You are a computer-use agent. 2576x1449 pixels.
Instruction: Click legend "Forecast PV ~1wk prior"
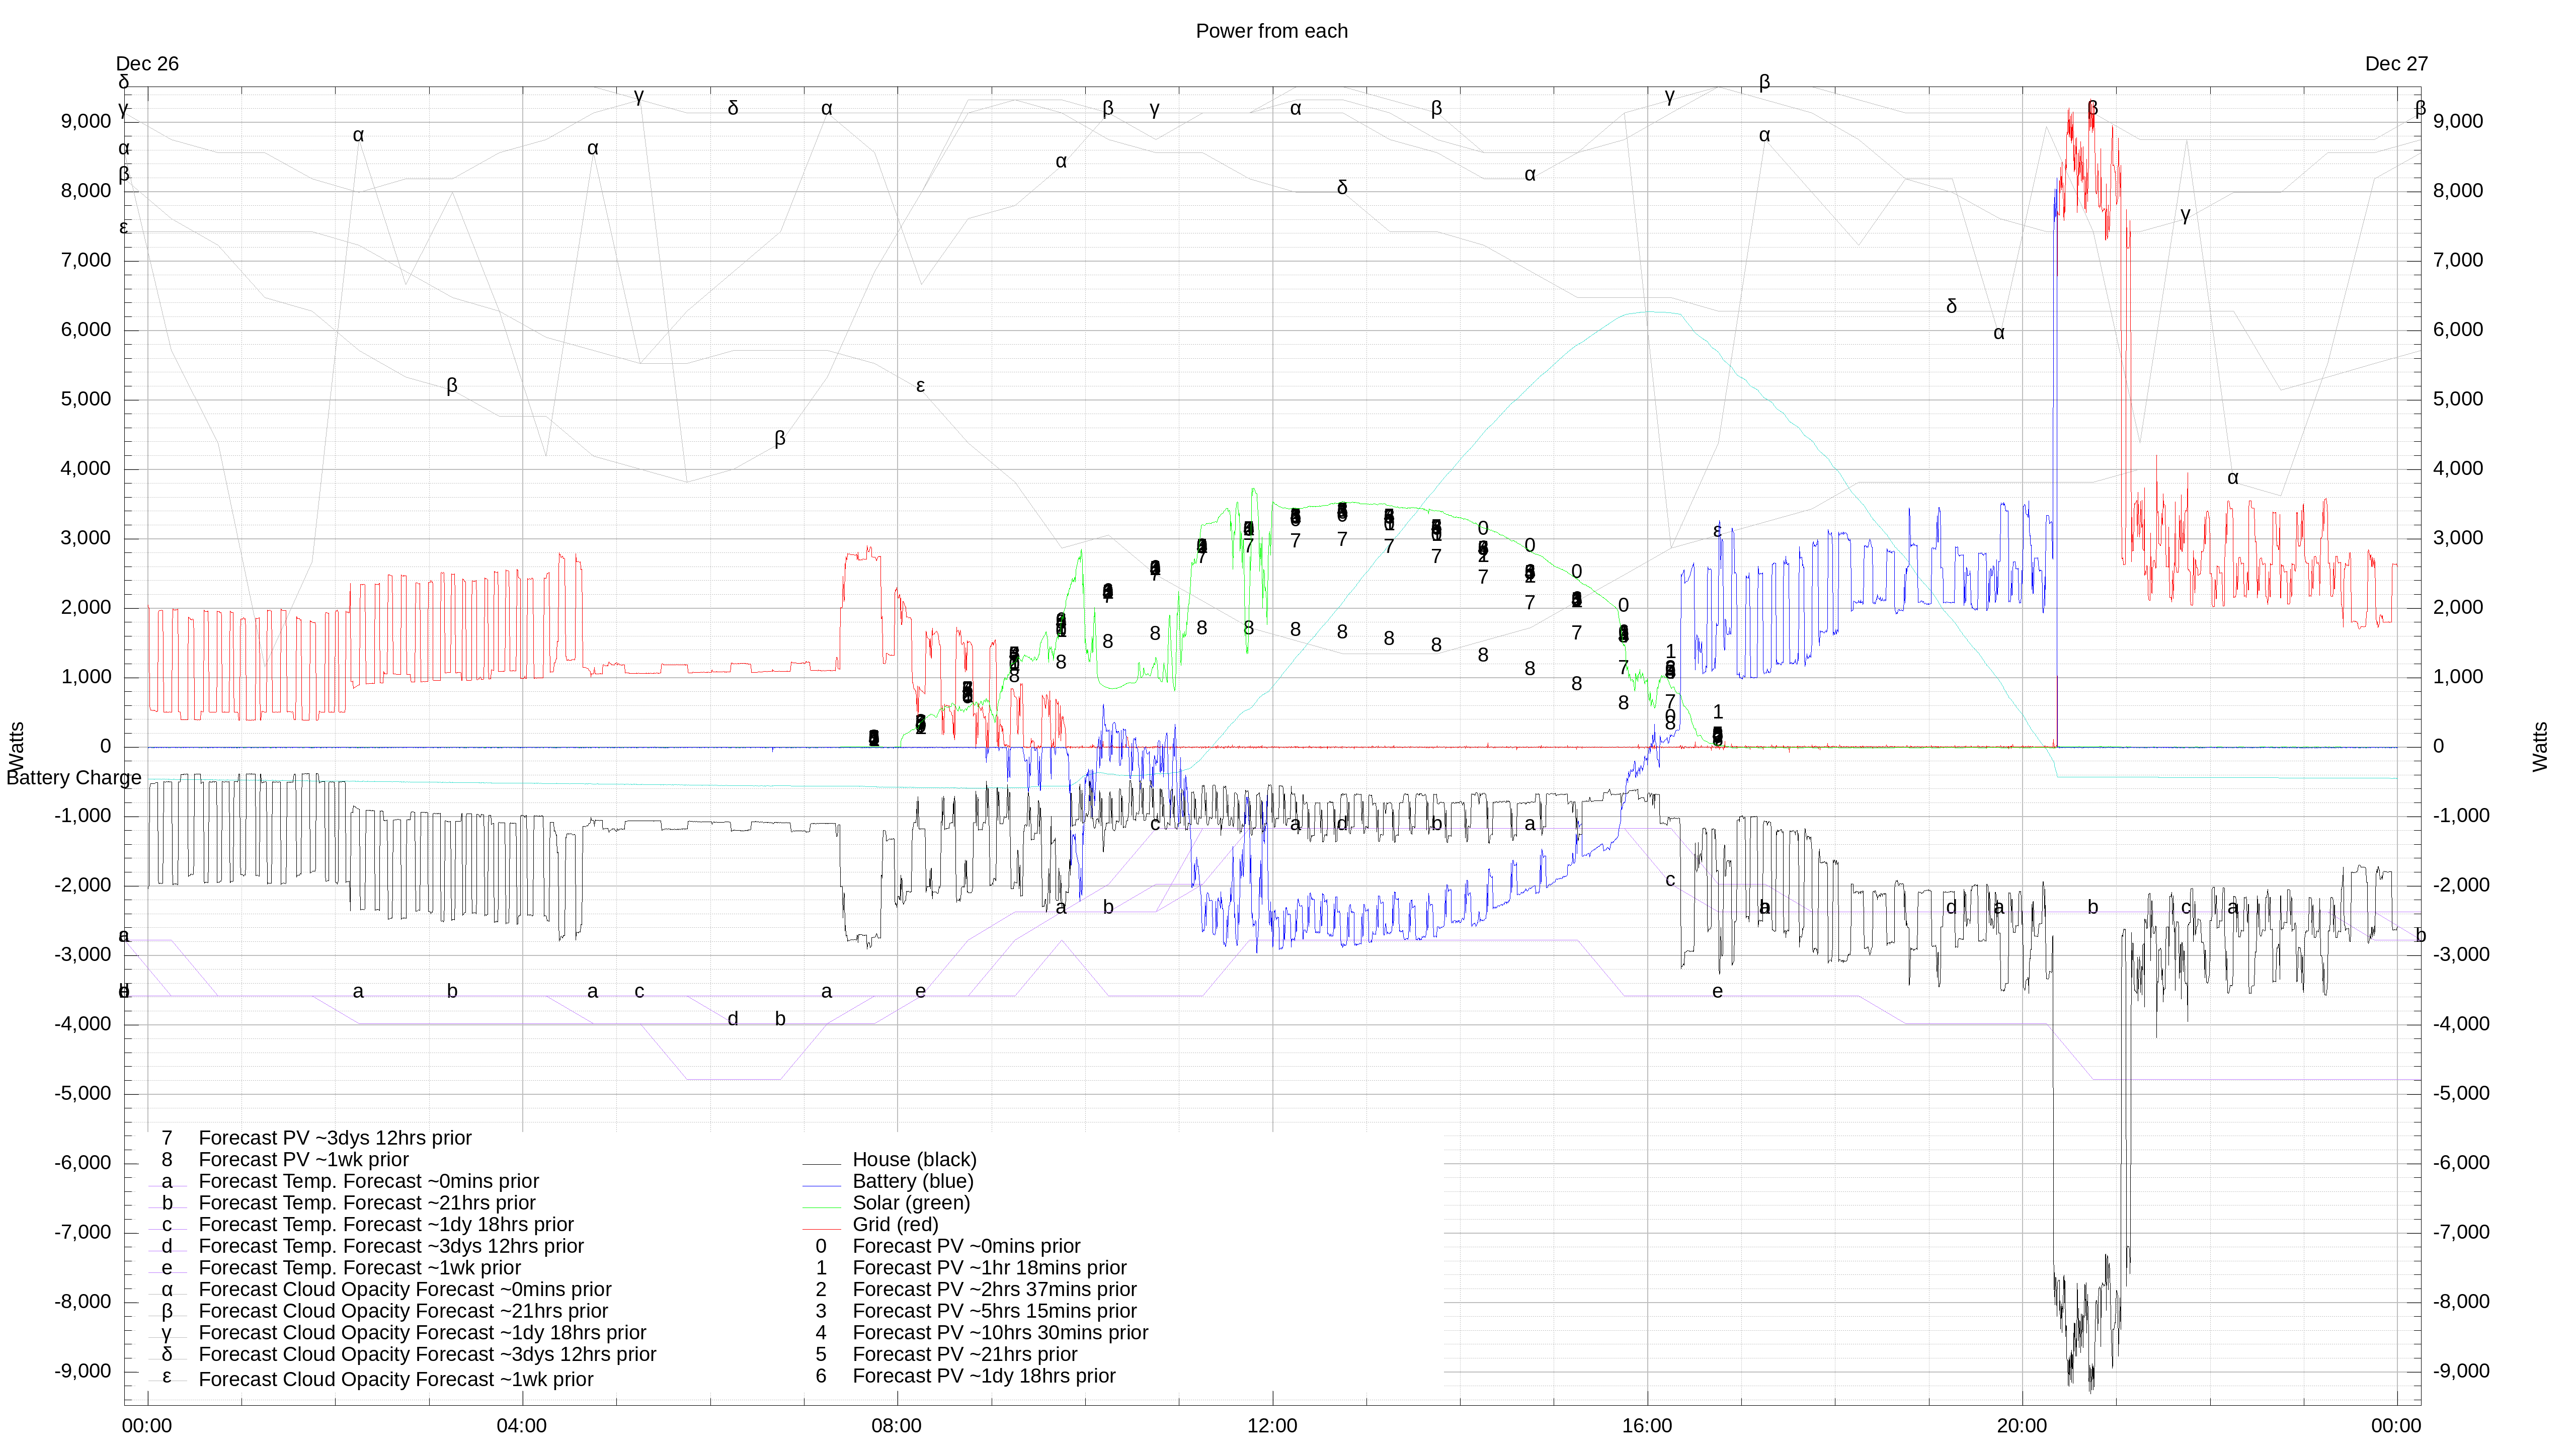pyautogui.click(x=304, y=1160)
